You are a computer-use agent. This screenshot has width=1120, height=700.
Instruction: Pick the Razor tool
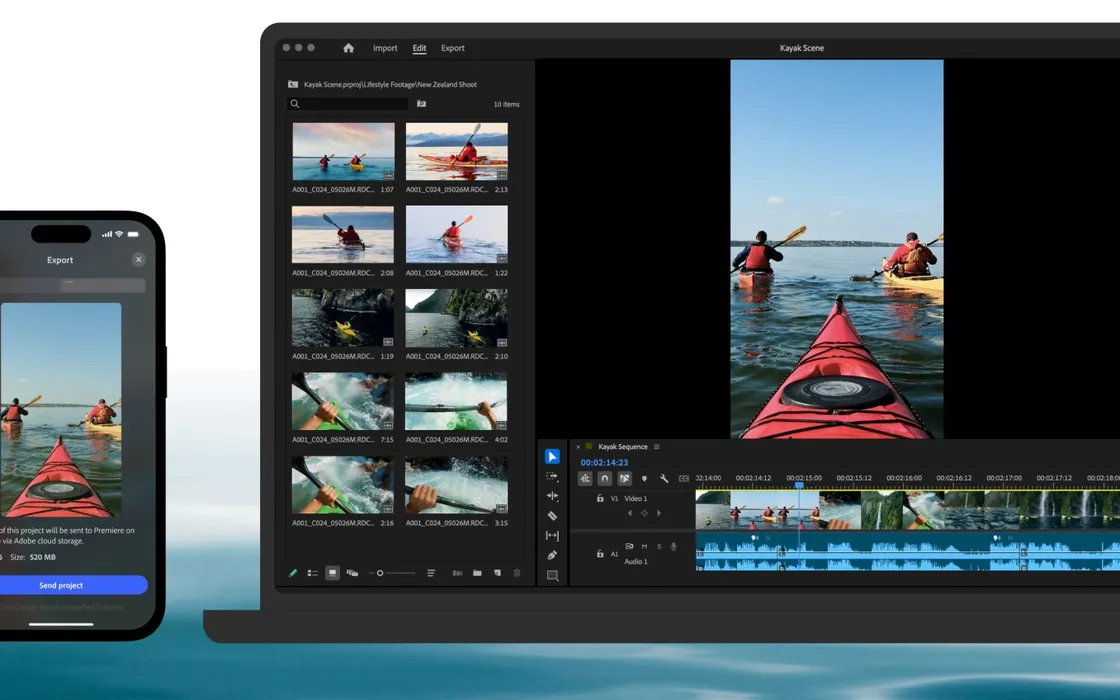point(552,516)
